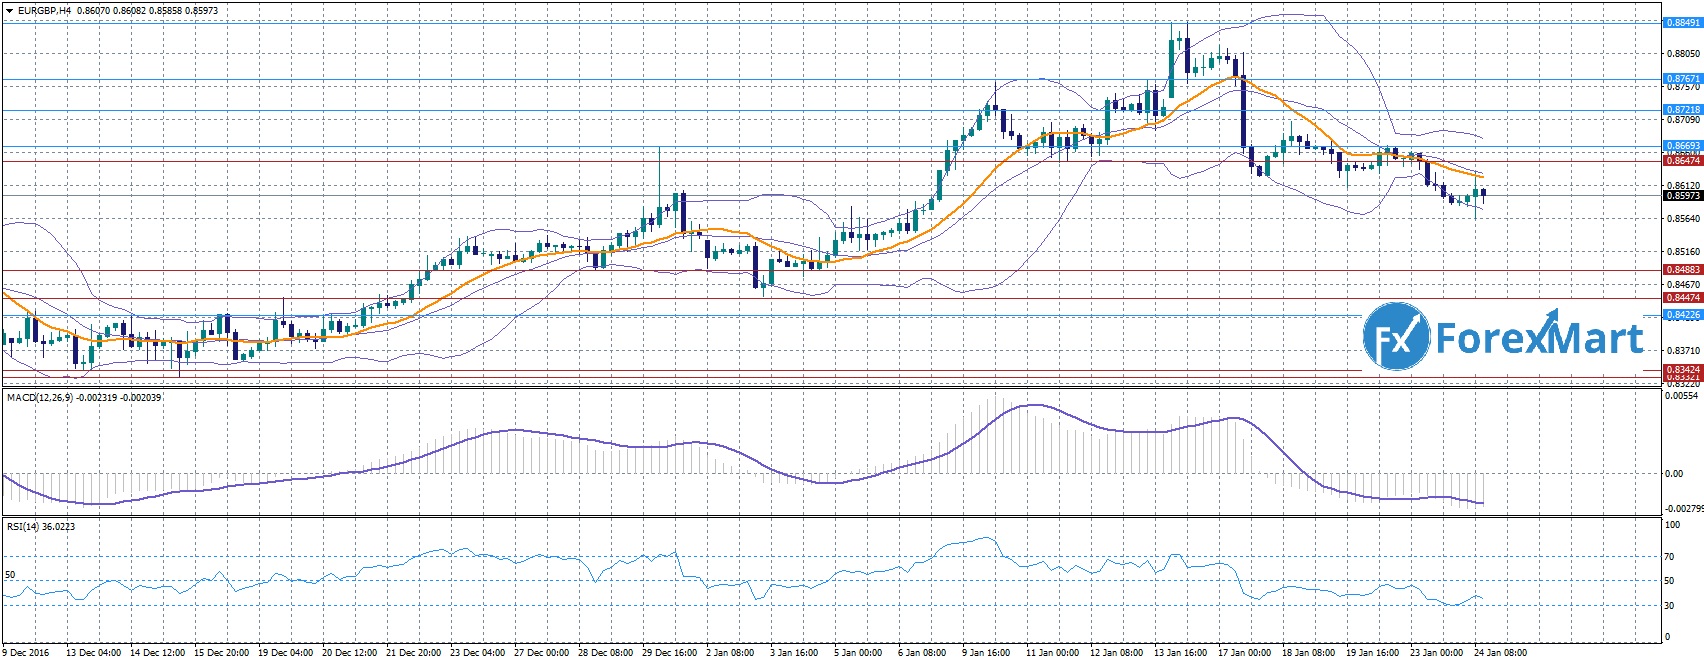Click the ForexMart watermark text
Image resolution: width=1704 pixels, height=664 pixels.
click(1538, 338)
